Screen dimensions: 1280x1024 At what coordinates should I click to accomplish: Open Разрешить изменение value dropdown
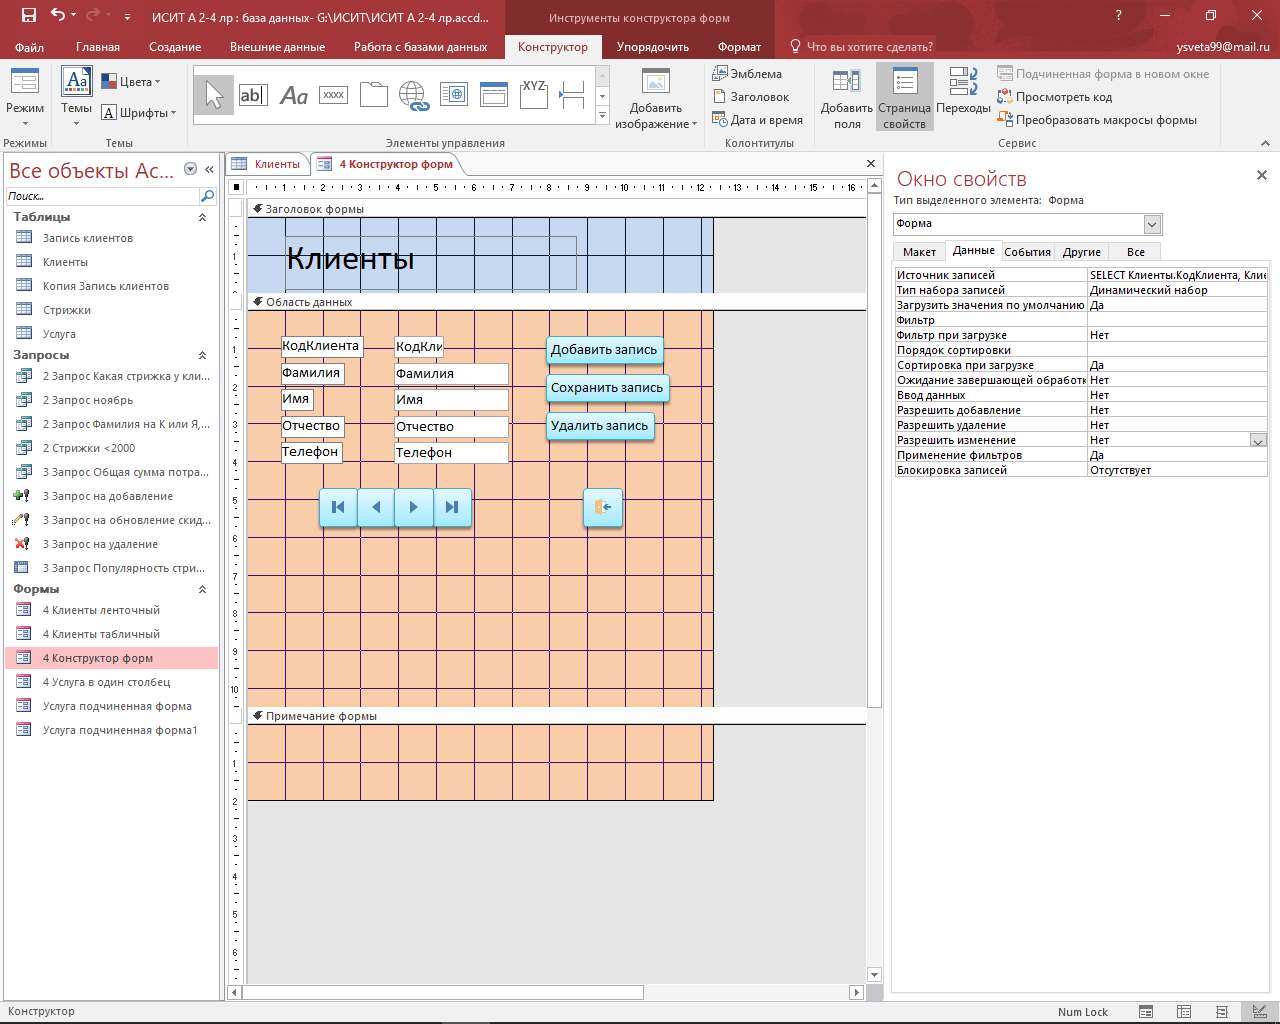[1258, 440]
